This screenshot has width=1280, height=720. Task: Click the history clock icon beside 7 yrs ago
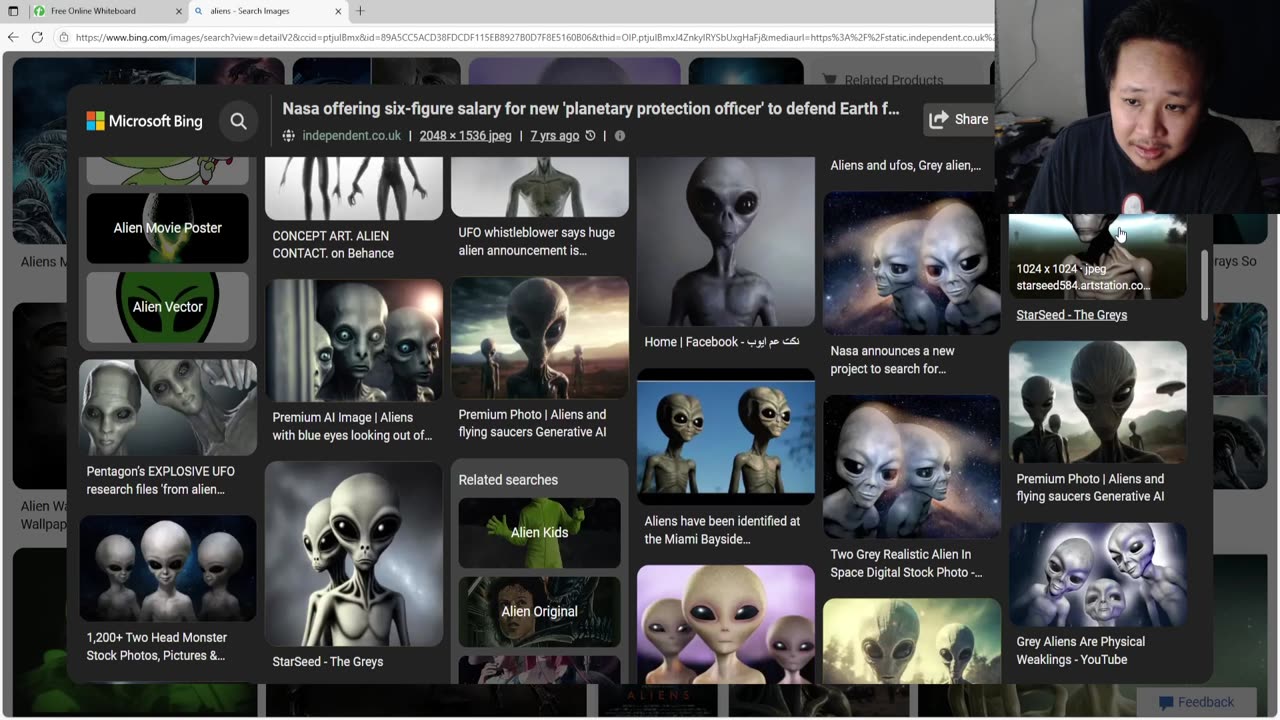[x=590, y=136]
